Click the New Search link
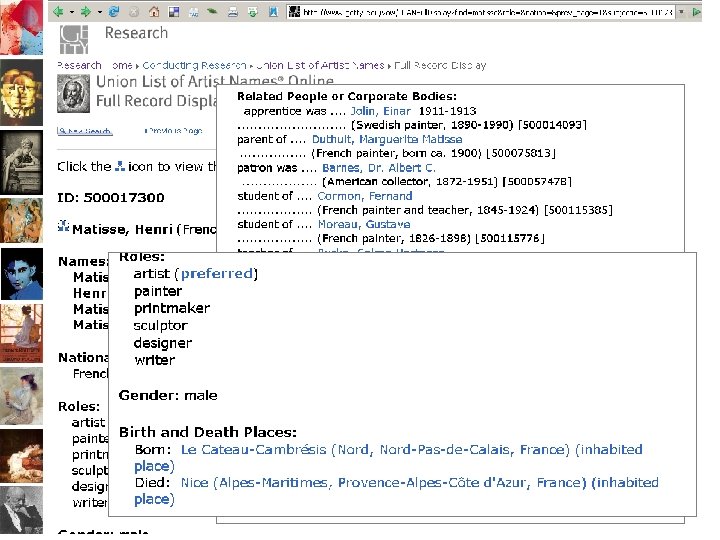The image size is (720, 540). (x=84, y=131)
